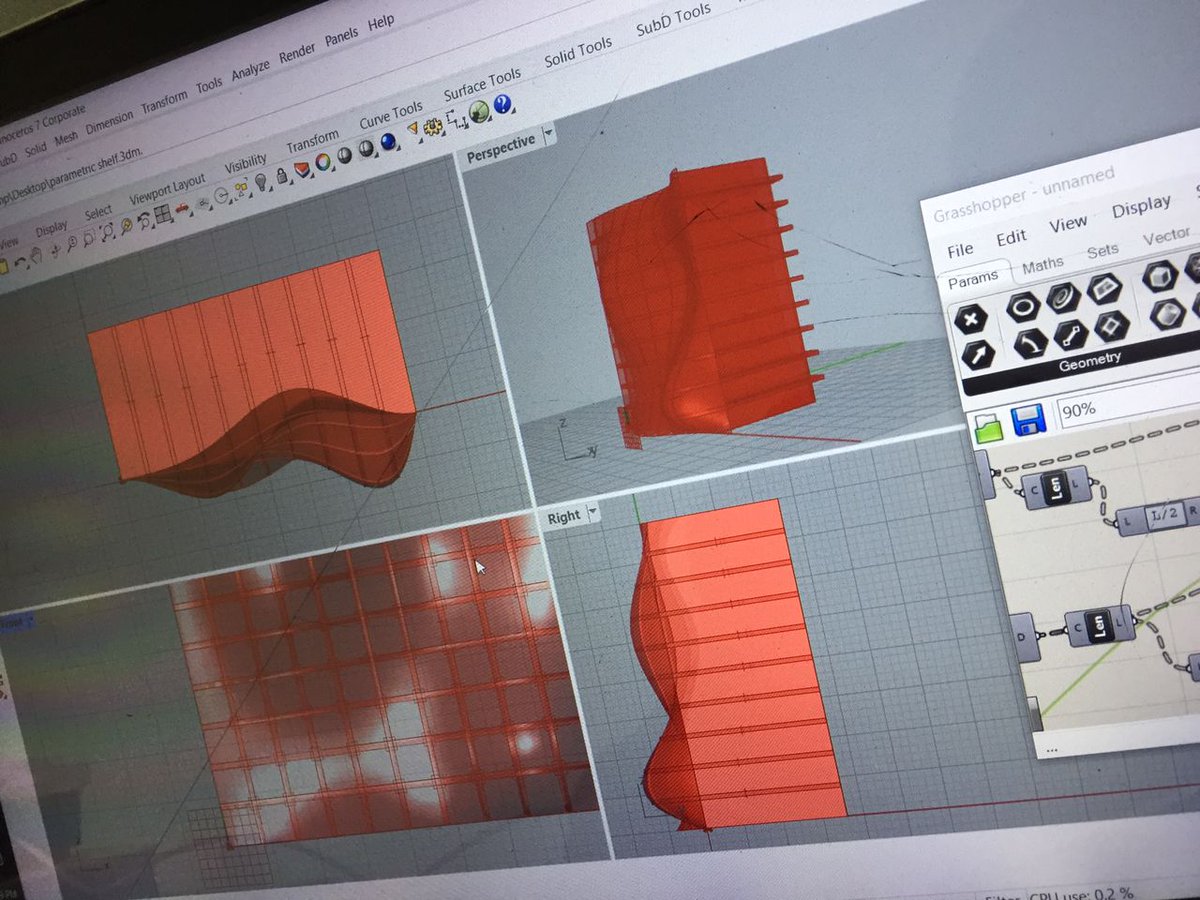Click the four-viewports layout icon
Screen dimensions: 1200x900
coord(162,212)
